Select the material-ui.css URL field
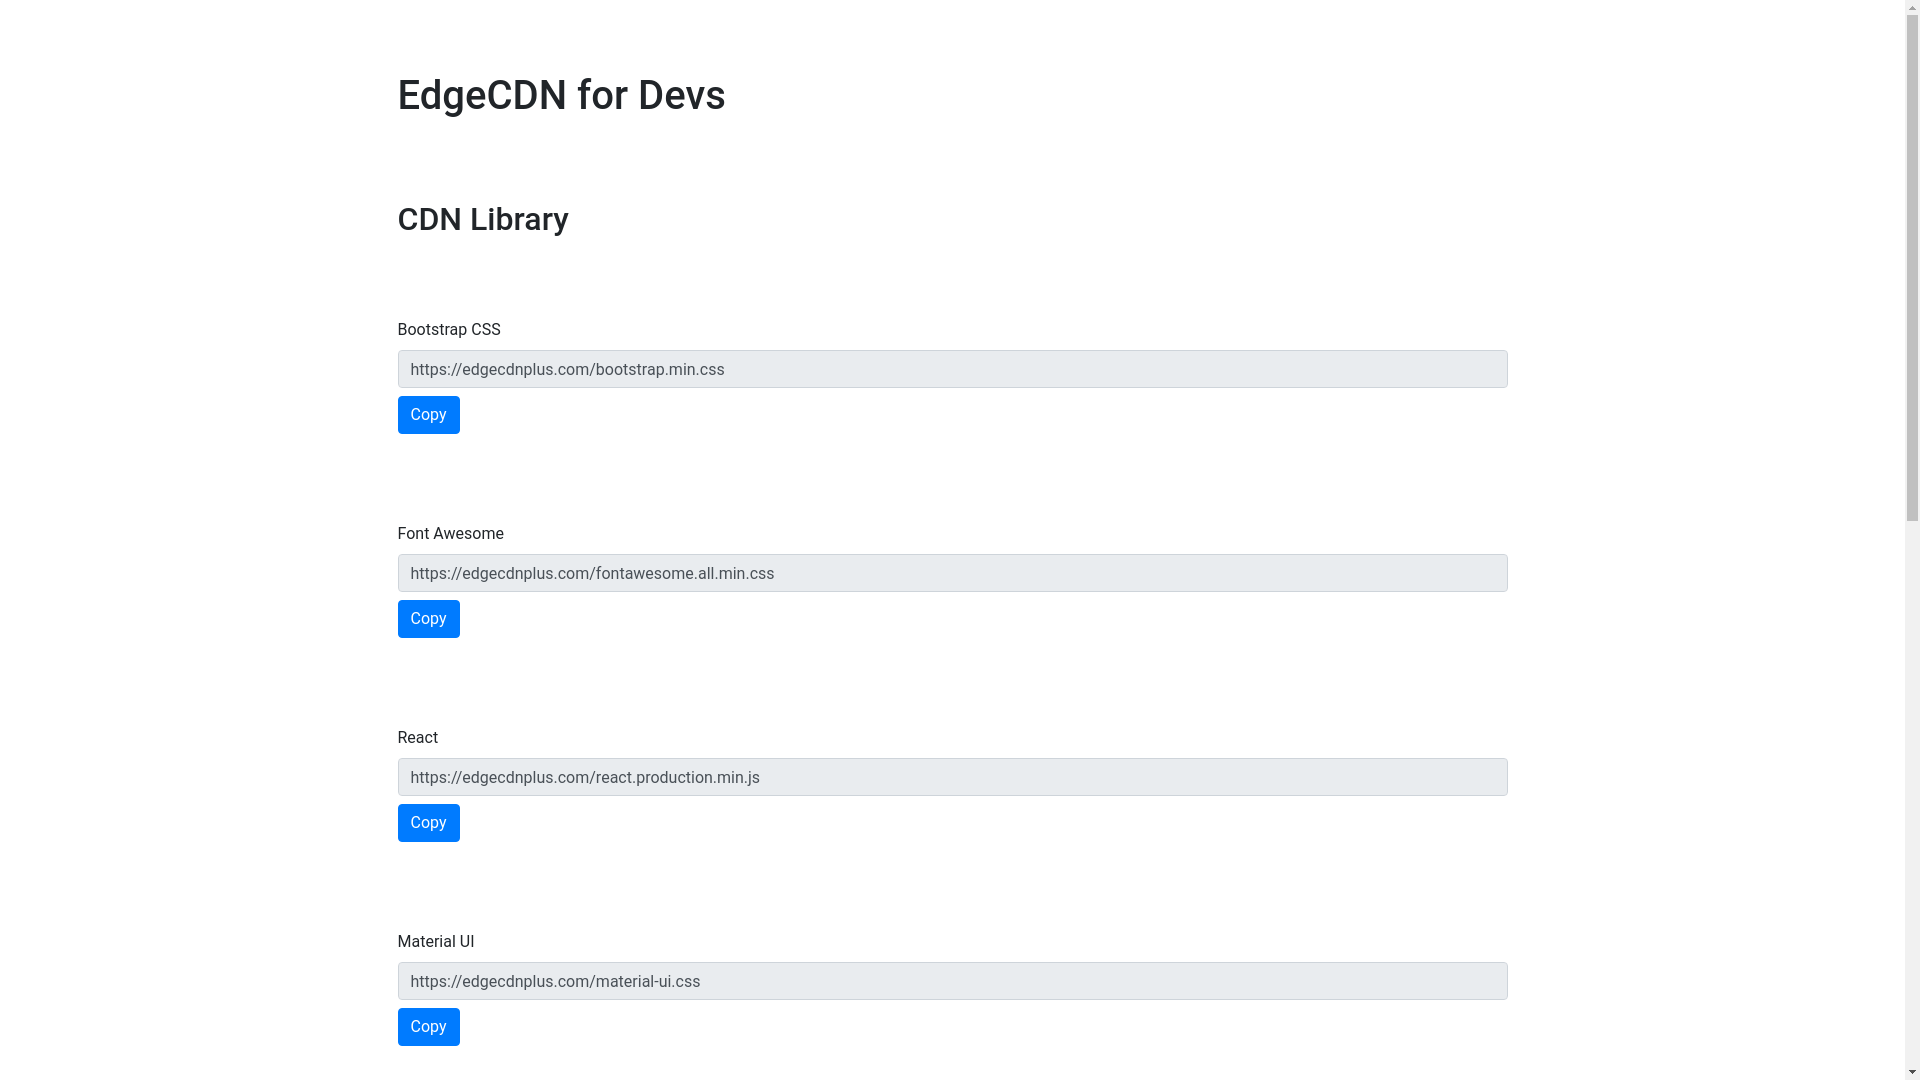Screen dimensions: 1920x1080 click(x=952, y=981)
